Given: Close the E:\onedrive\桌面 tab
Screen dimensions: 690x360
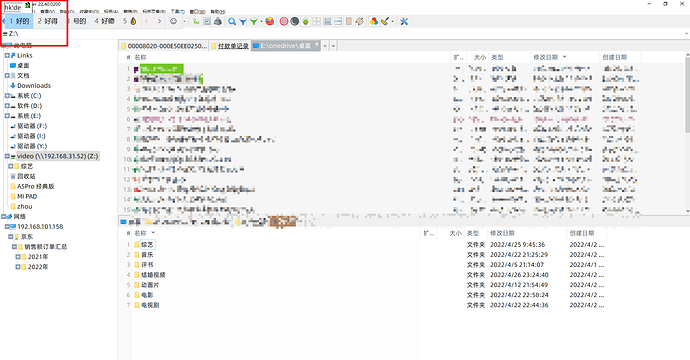Looking at the screenshot, I should pos(316,45).
